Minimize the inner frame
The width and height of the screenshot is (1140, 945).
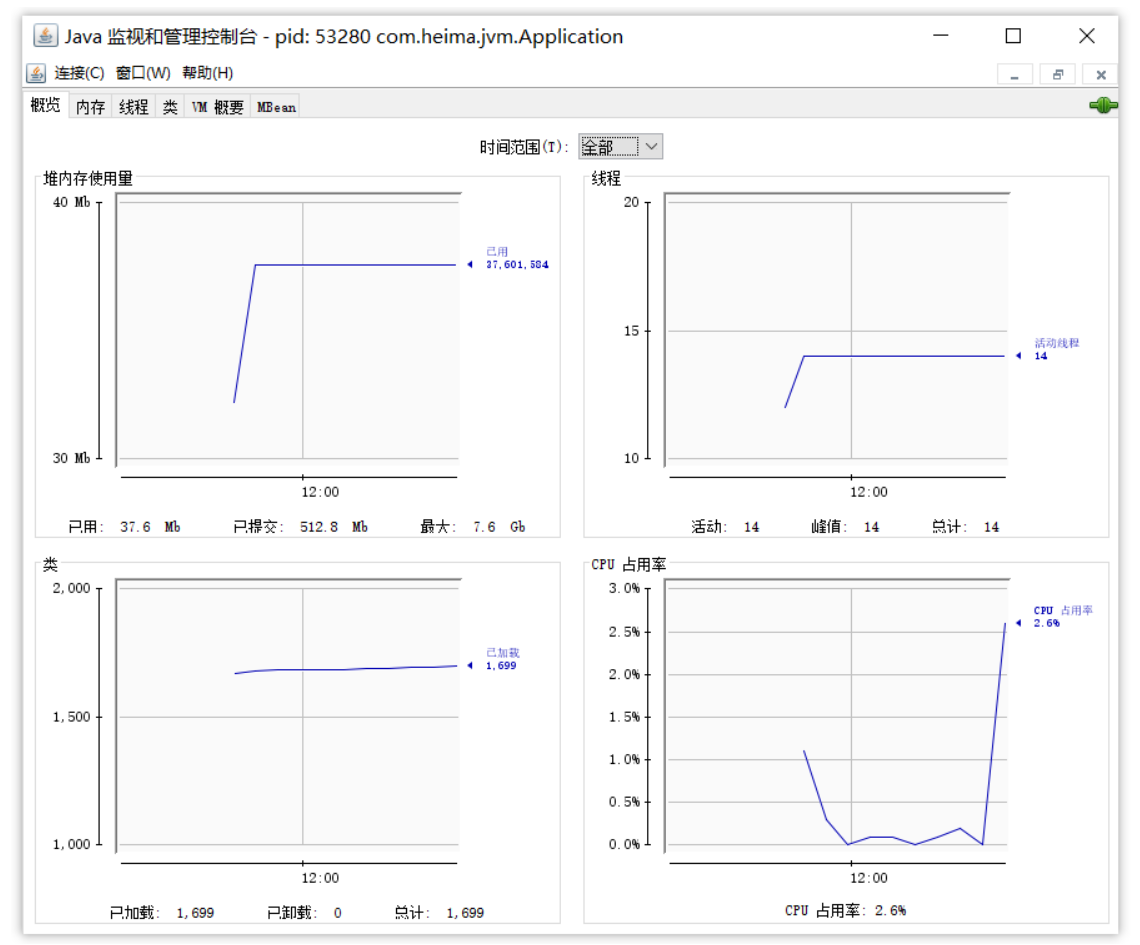coord(1014,74)
